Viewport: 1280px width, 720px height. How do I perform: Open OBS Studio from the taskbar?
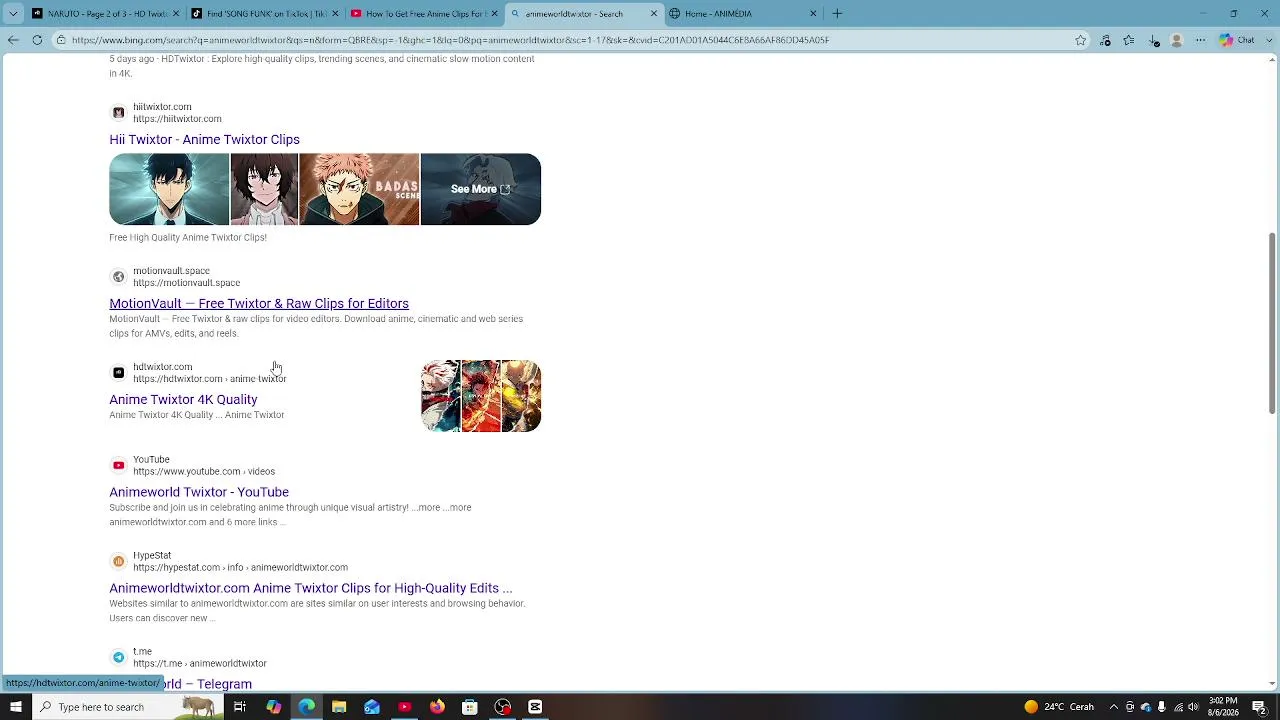(503, 707)
